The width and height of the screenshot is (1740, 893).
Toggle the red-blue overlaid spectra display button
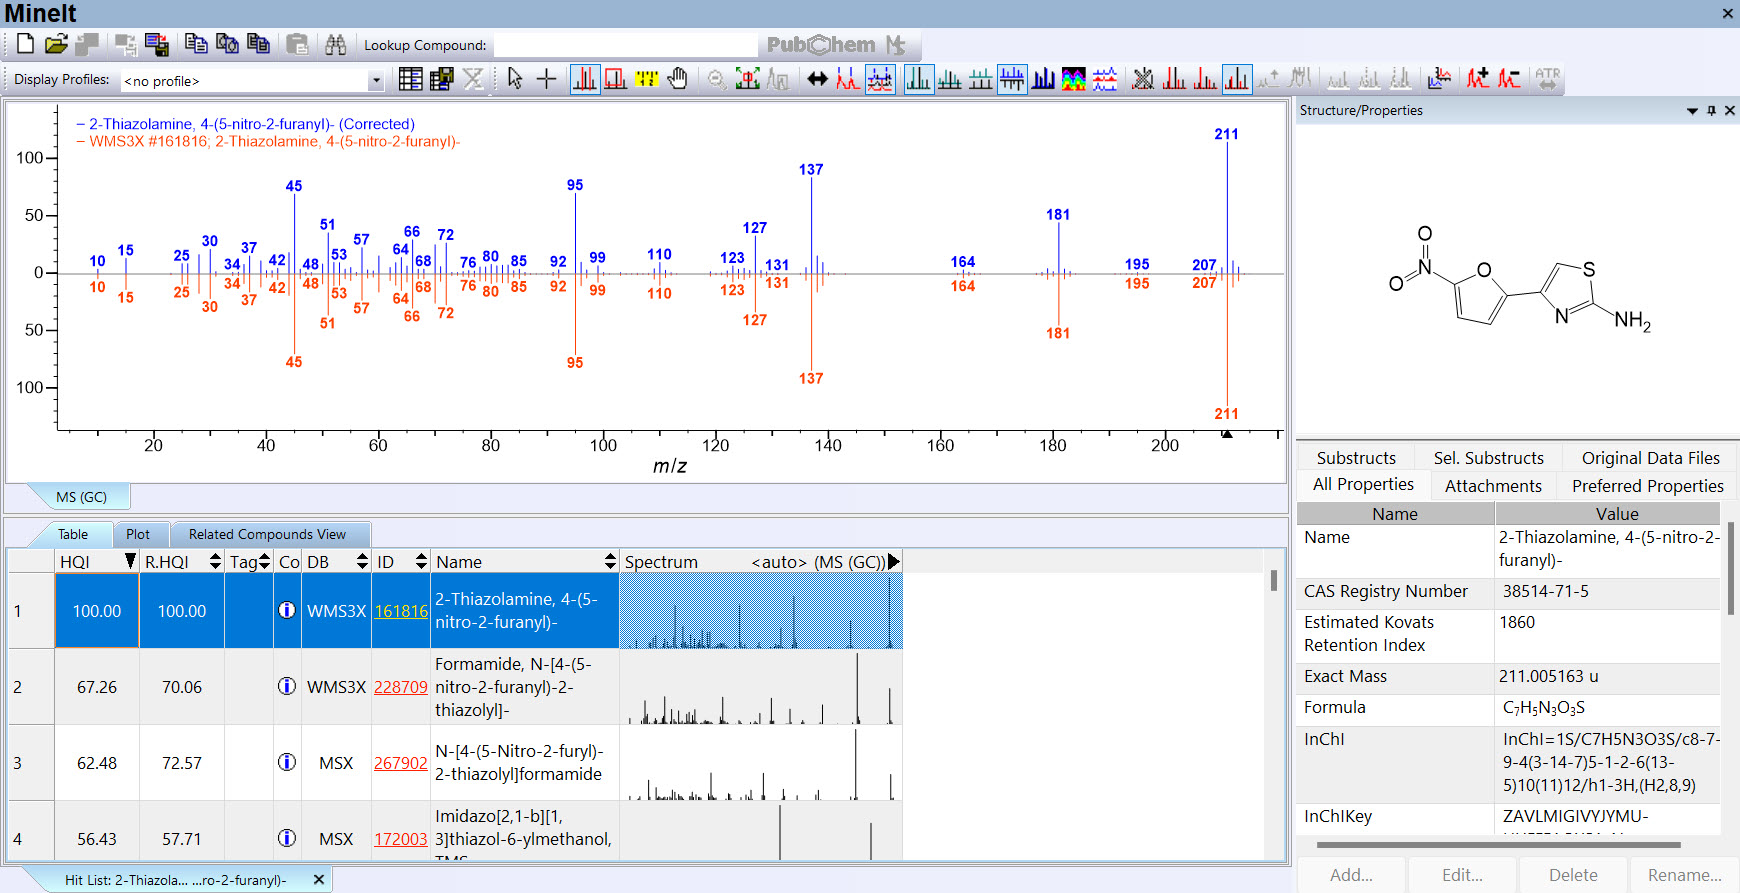pyautogui.click(x=880, y=79)
